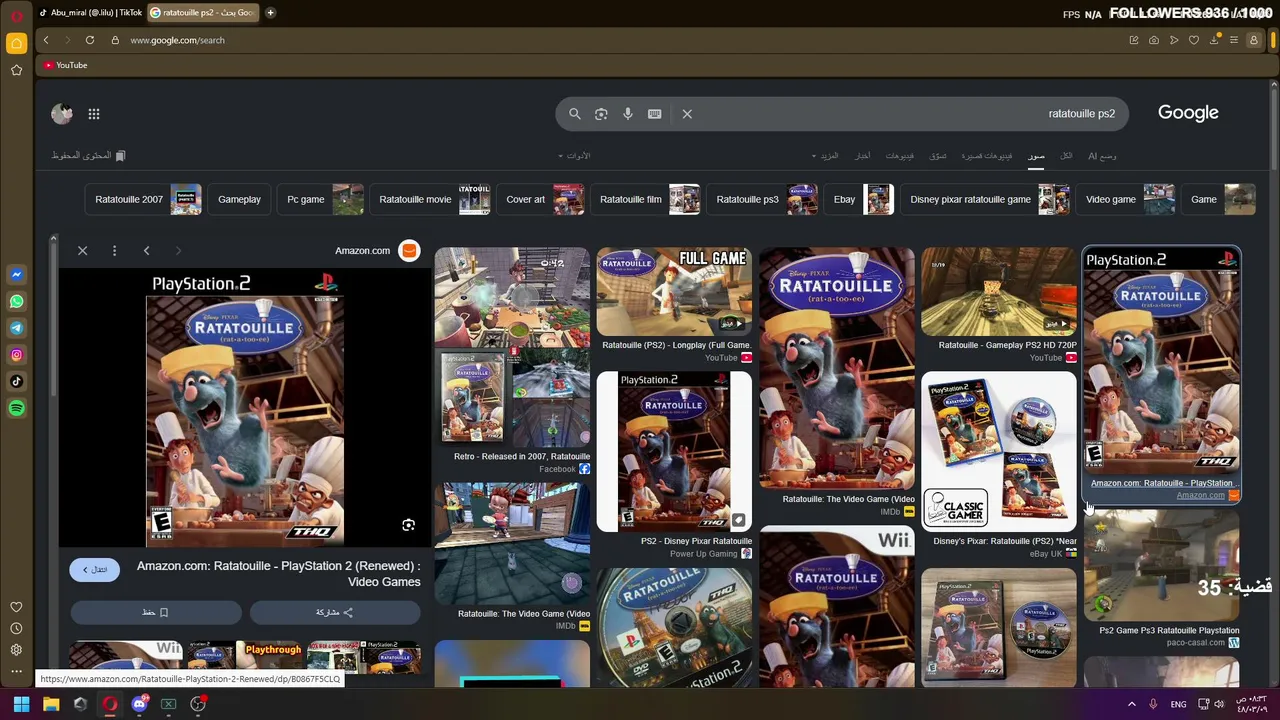Select the أخبار news tab
This screenshot has height=720, width=1280.
coord(862,156)
